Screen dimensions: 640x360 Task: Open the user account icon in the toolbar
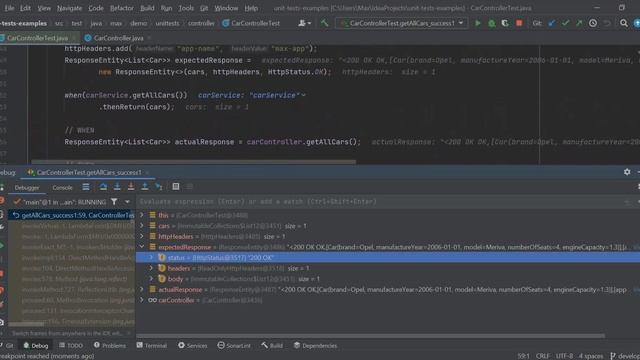[304, 23]
